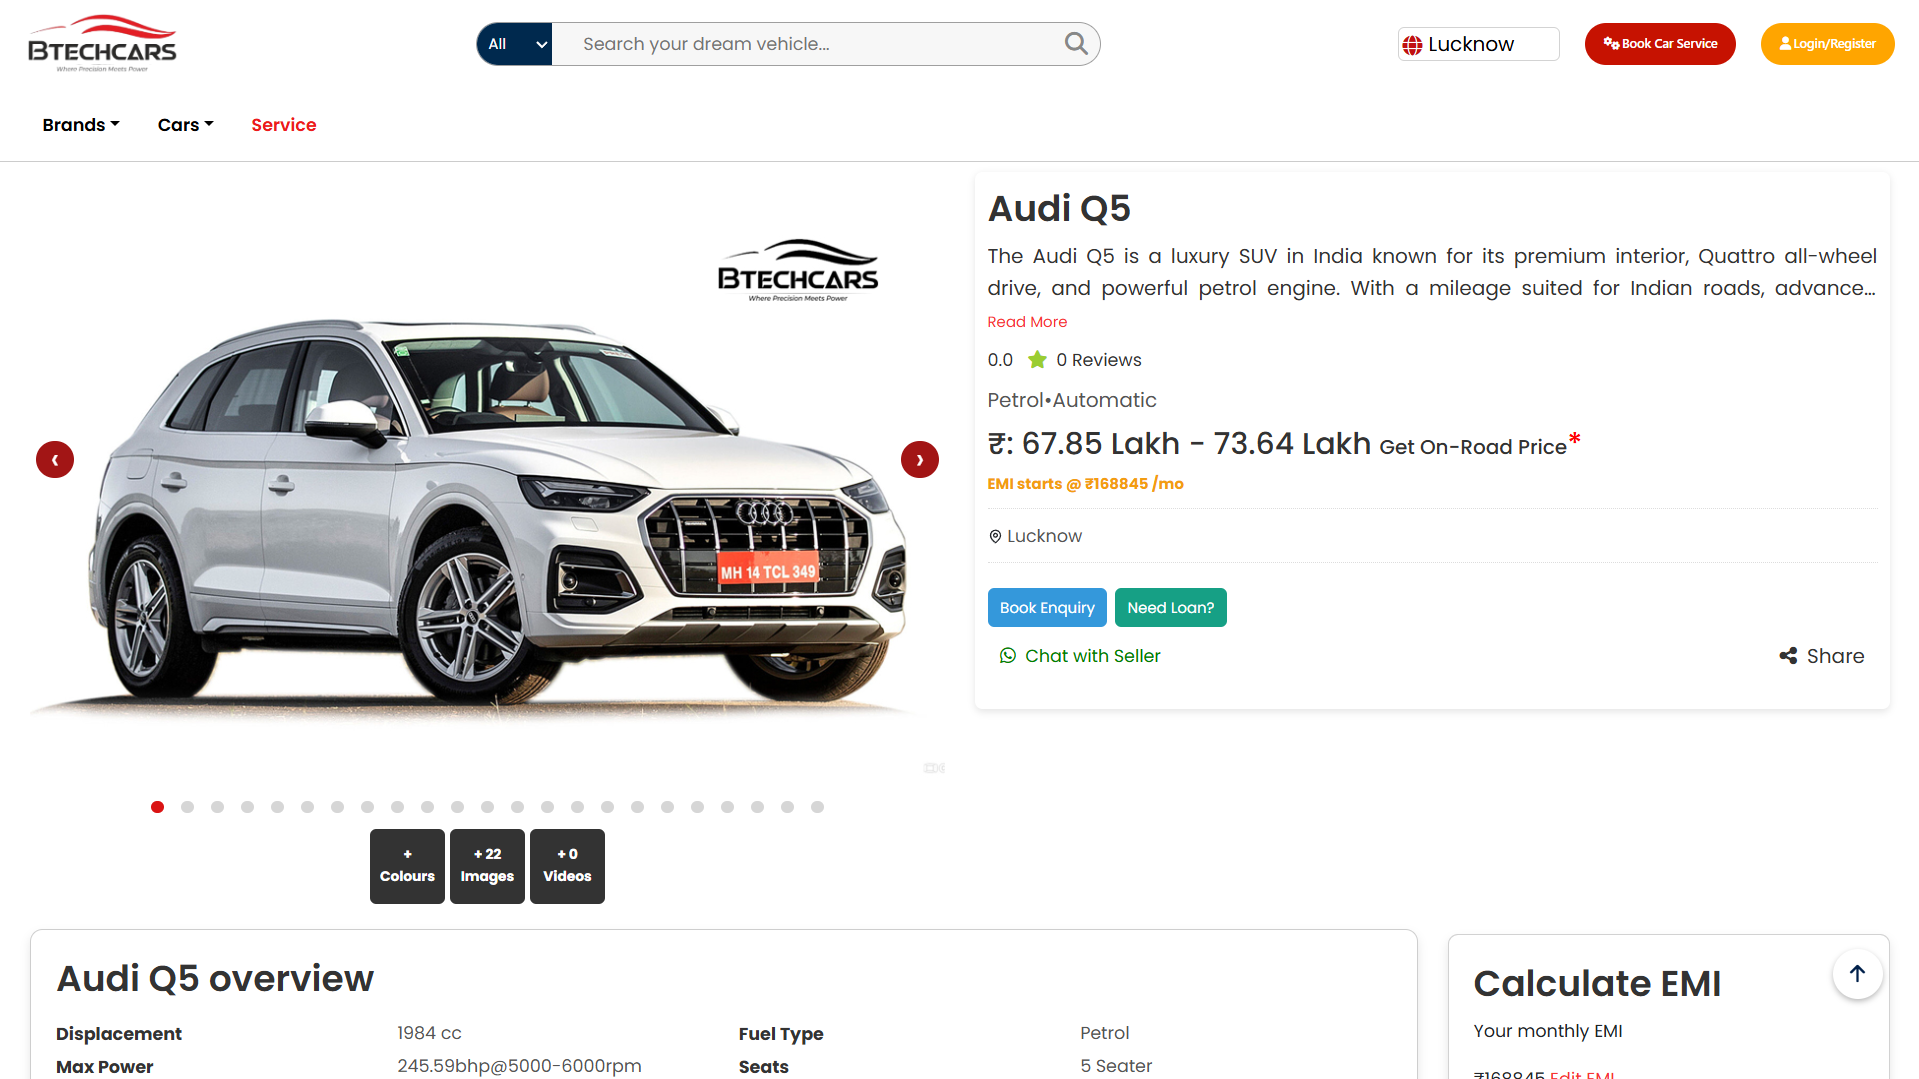
Task: Open the Lucknow city selector
Action: (1478, 44)
